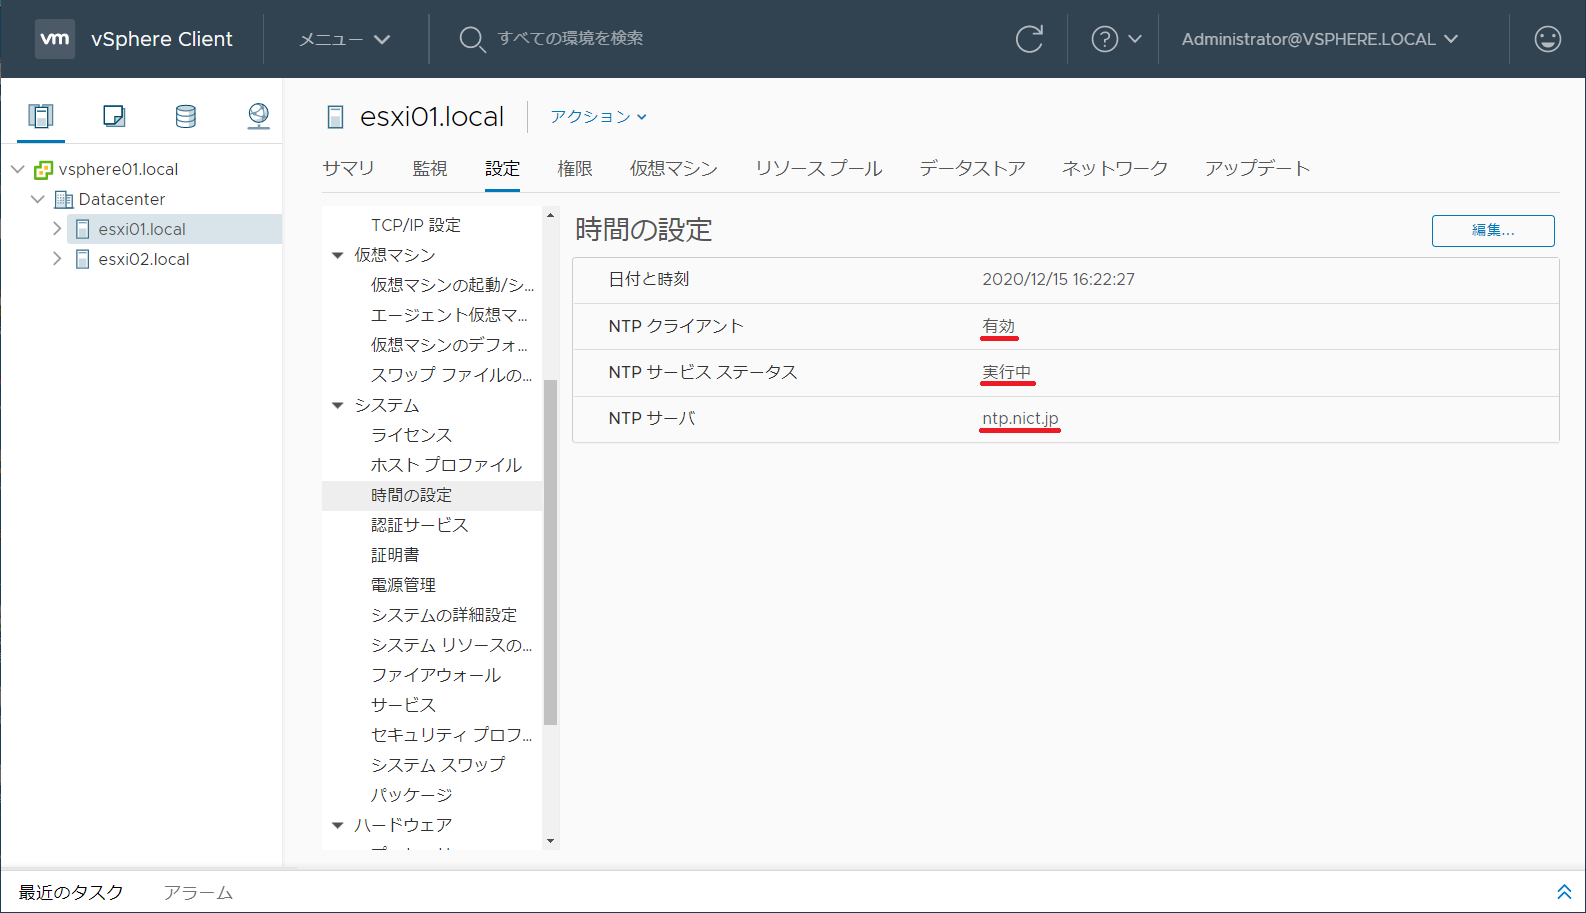Viewport: 1586px width, 913px height.
Task: Click the vm logo in header
Action: point(55,39)
